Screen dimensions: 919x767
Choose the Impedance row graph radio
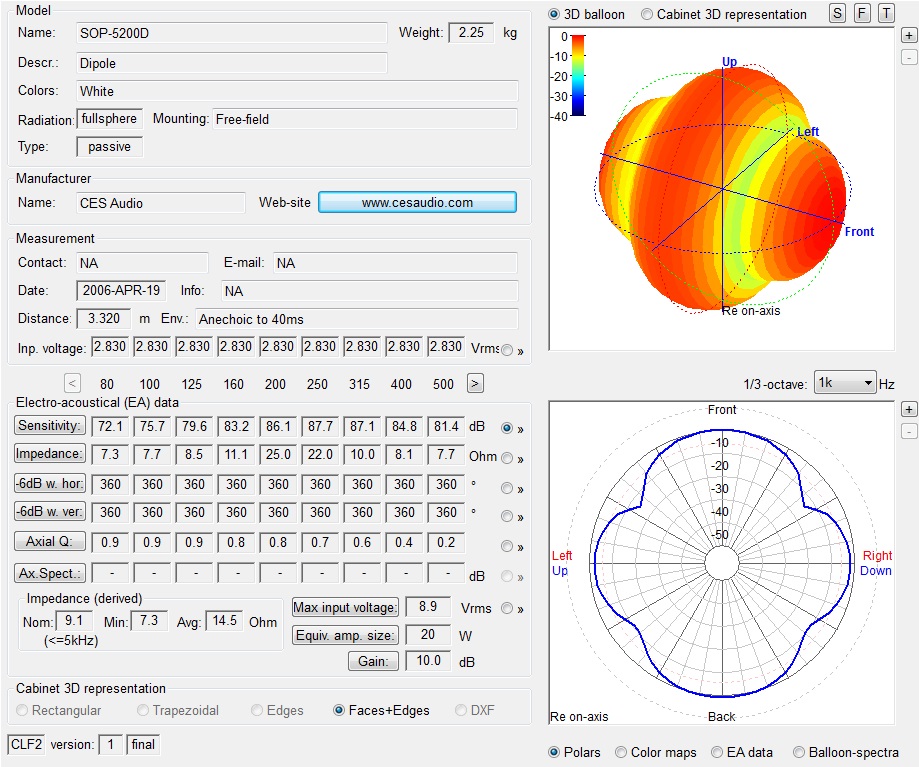506,459
